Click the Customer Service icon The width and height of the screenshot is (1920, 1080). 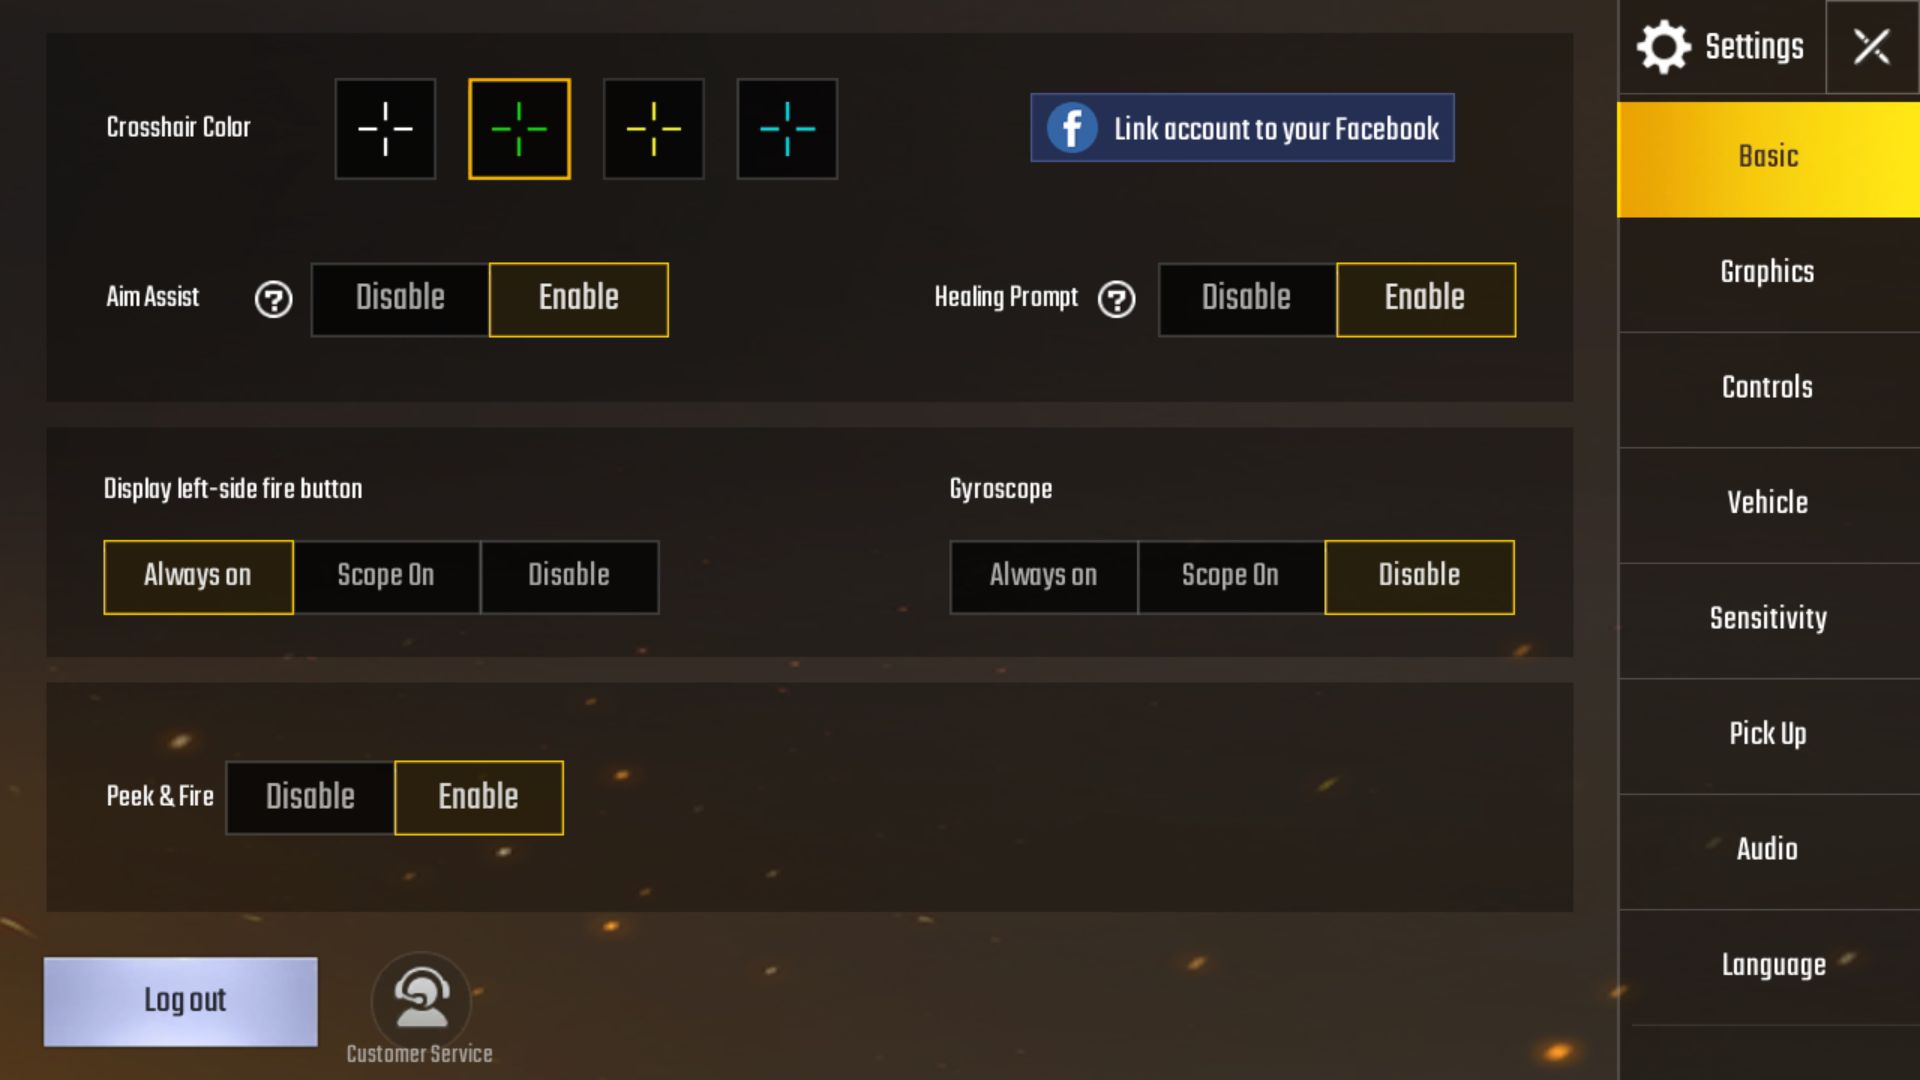[x=421, y=998]
